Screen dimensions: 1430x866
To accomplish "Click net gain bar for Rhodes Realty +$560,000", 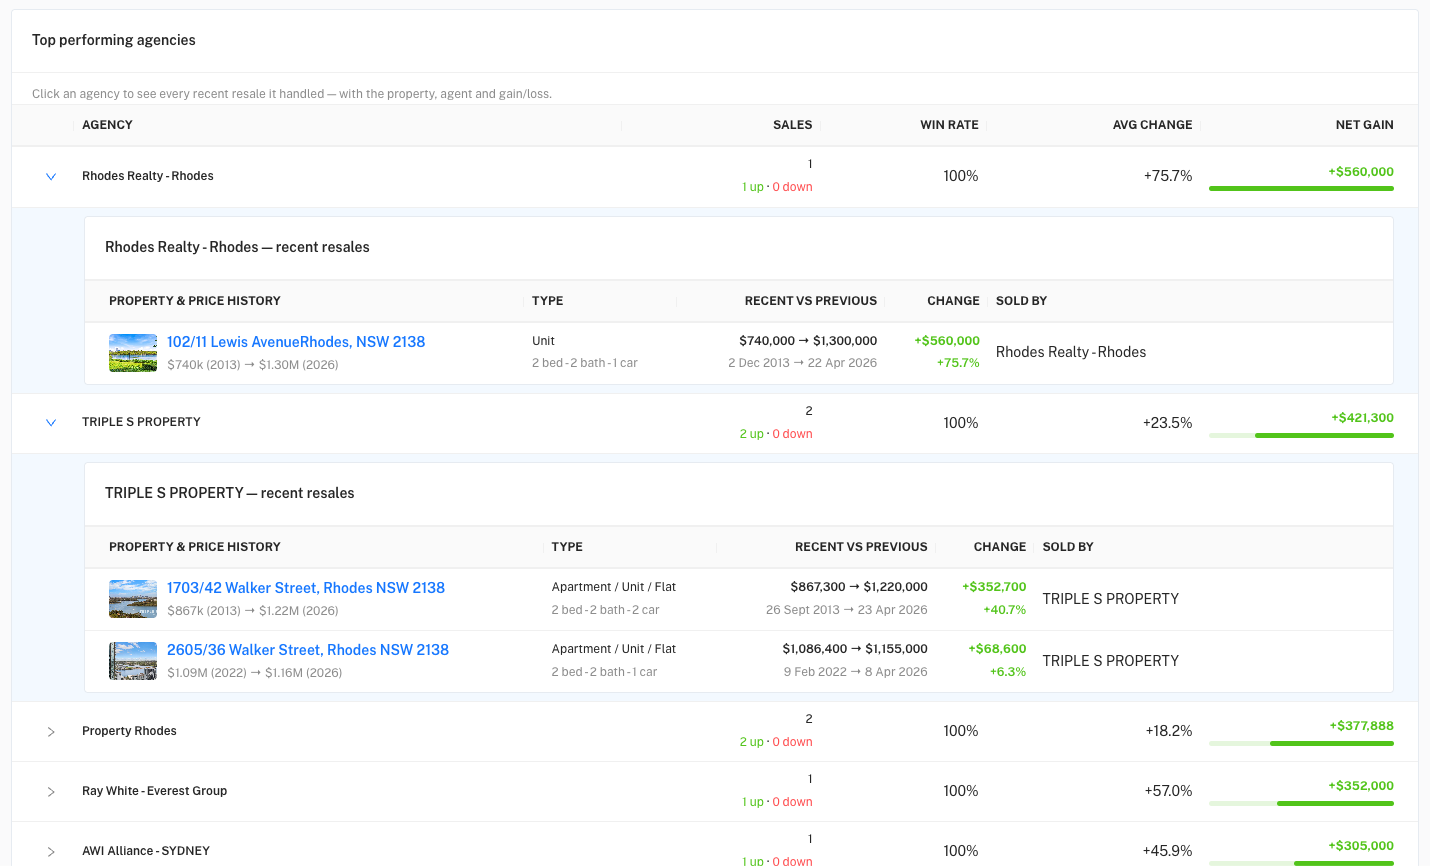I will [1301, 188].
